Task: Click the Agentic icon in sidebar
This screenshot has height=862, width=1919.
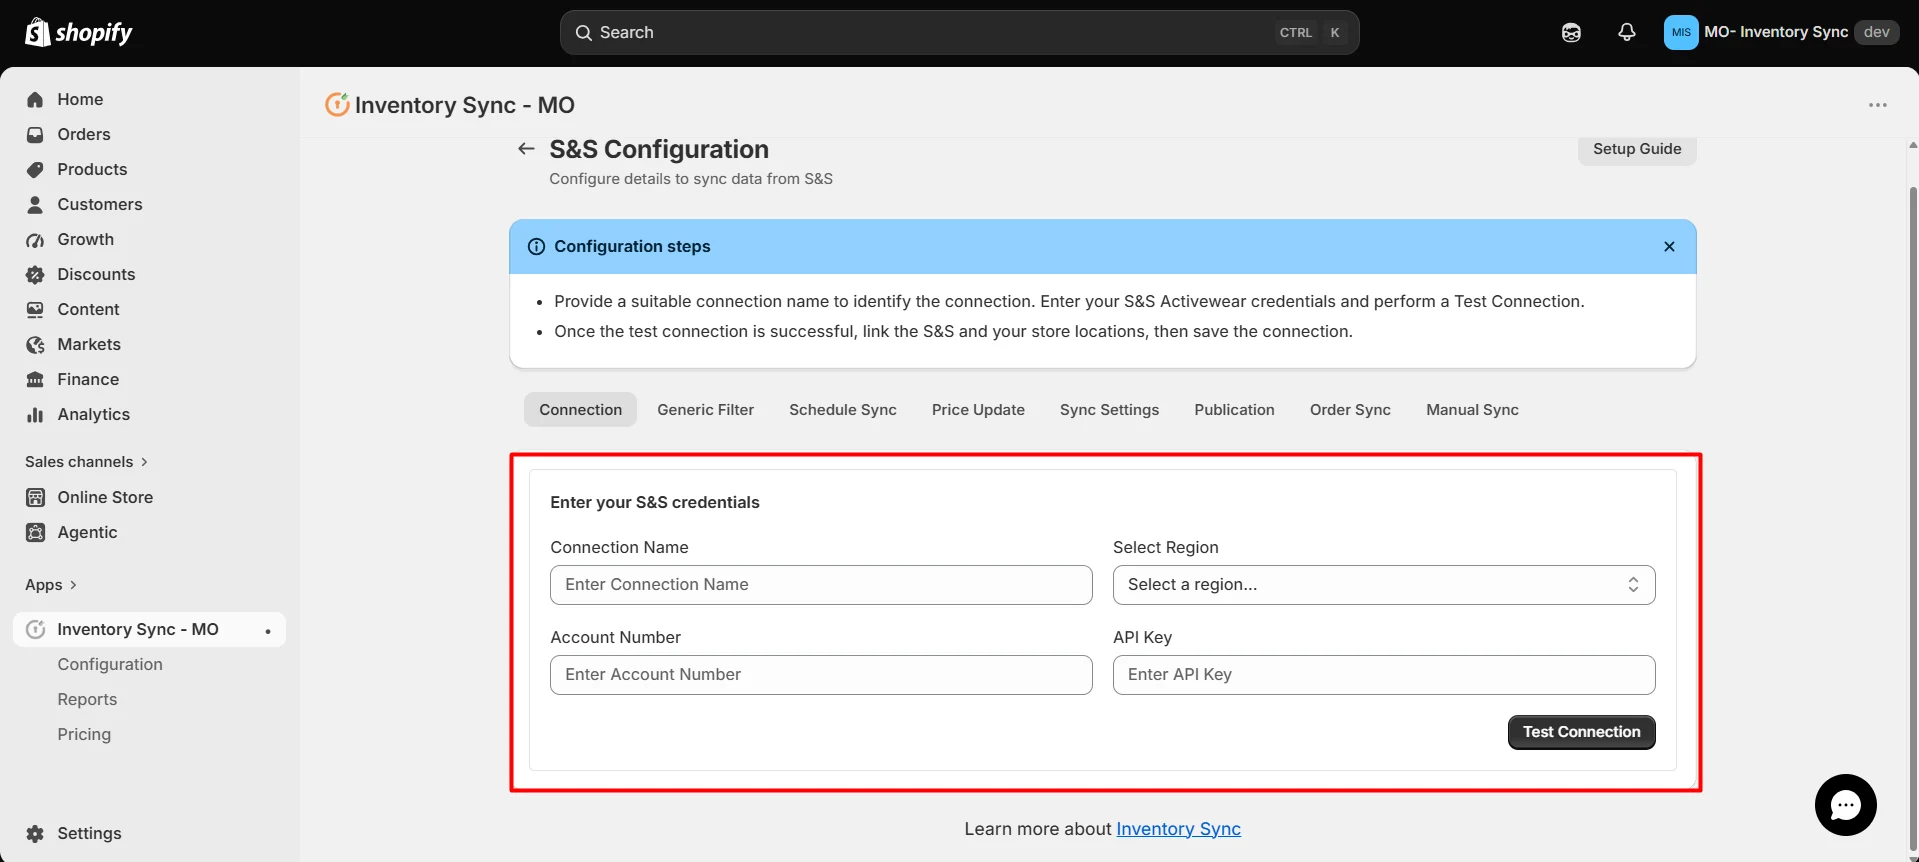Action: pyautogui.click(x=35, y=532)
